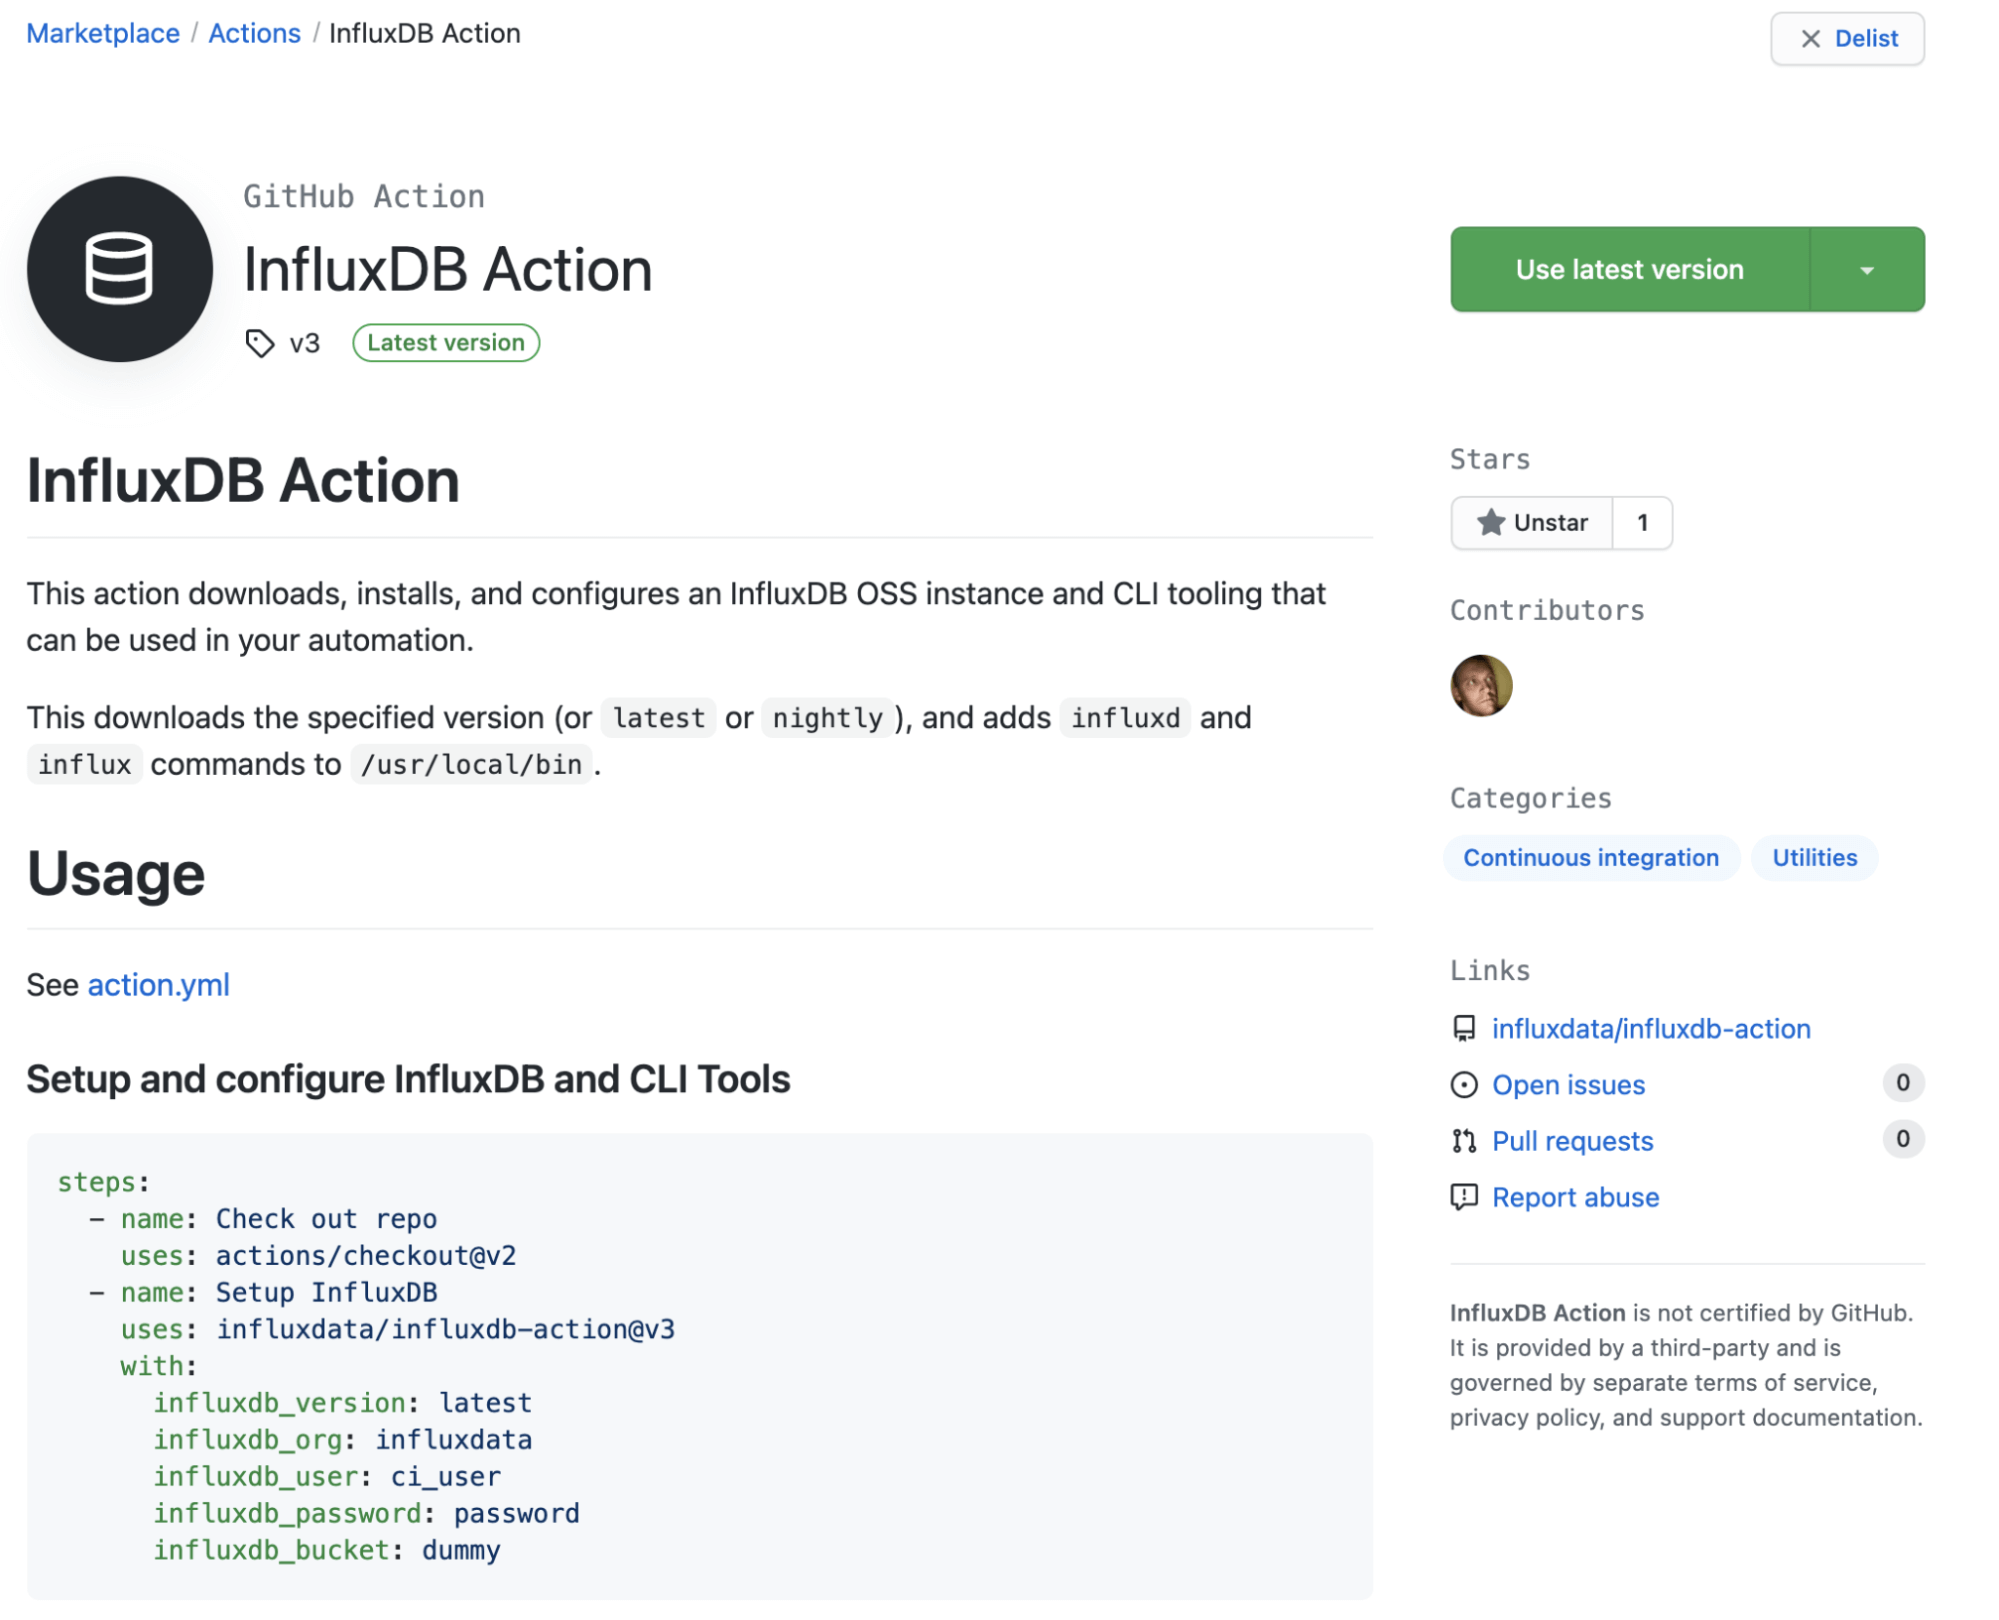
Task: Select the Open issues icon
Action: coord(1463,1084)
